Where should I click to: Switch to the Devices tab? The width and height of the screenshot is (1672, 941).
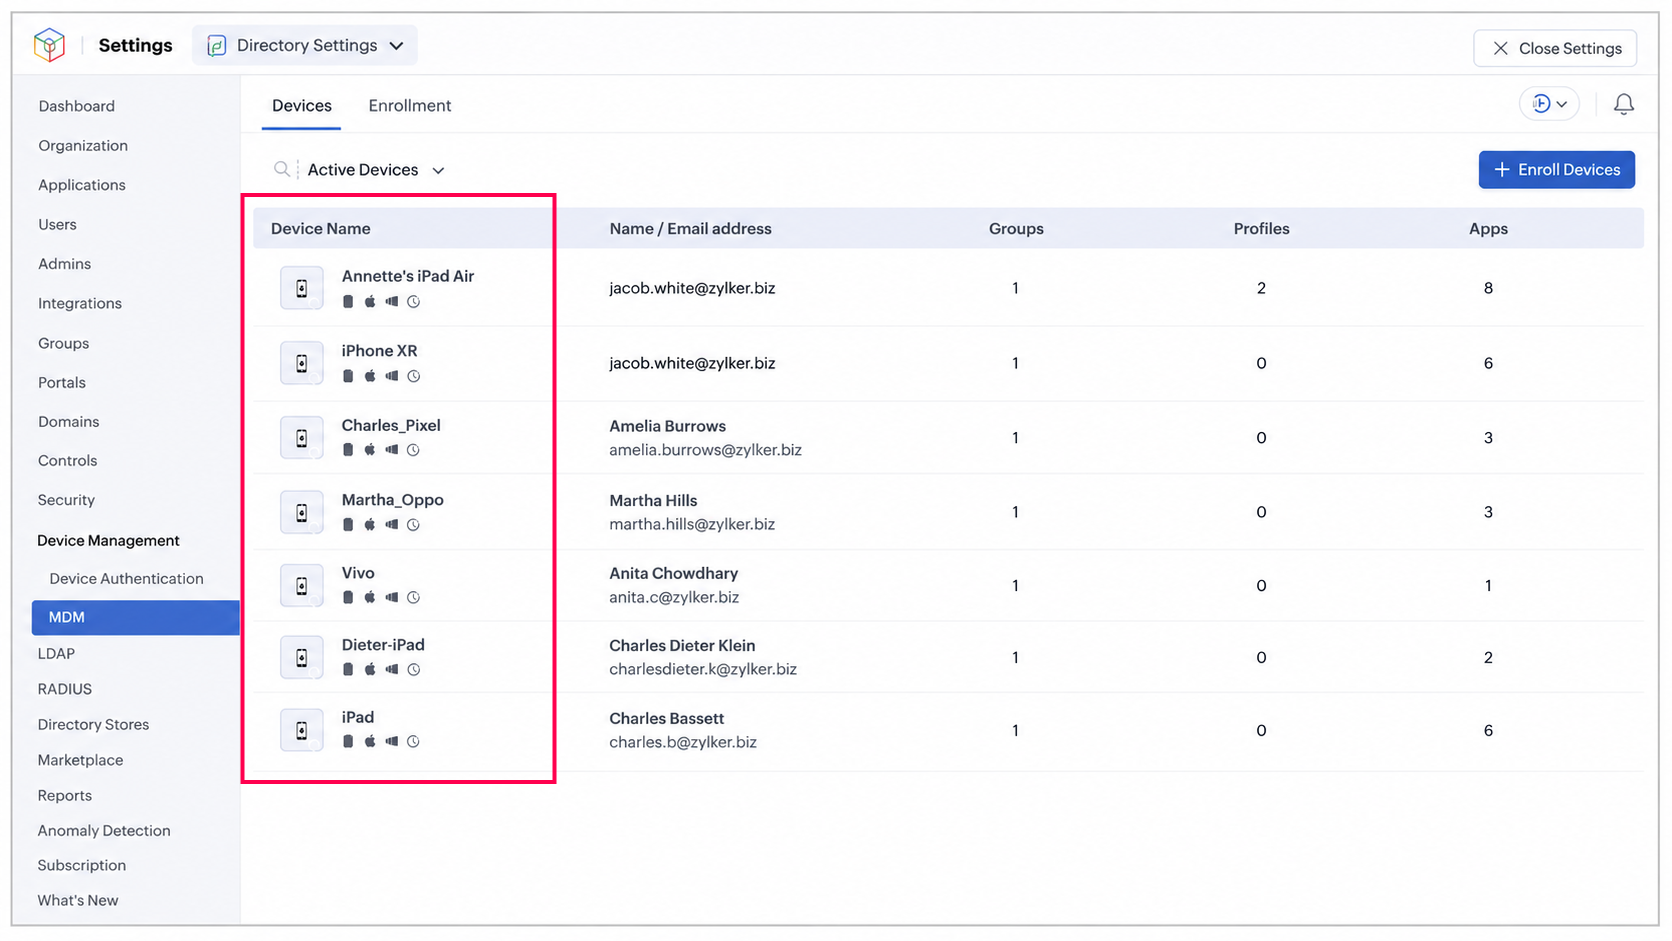click(x=302, y=106)
